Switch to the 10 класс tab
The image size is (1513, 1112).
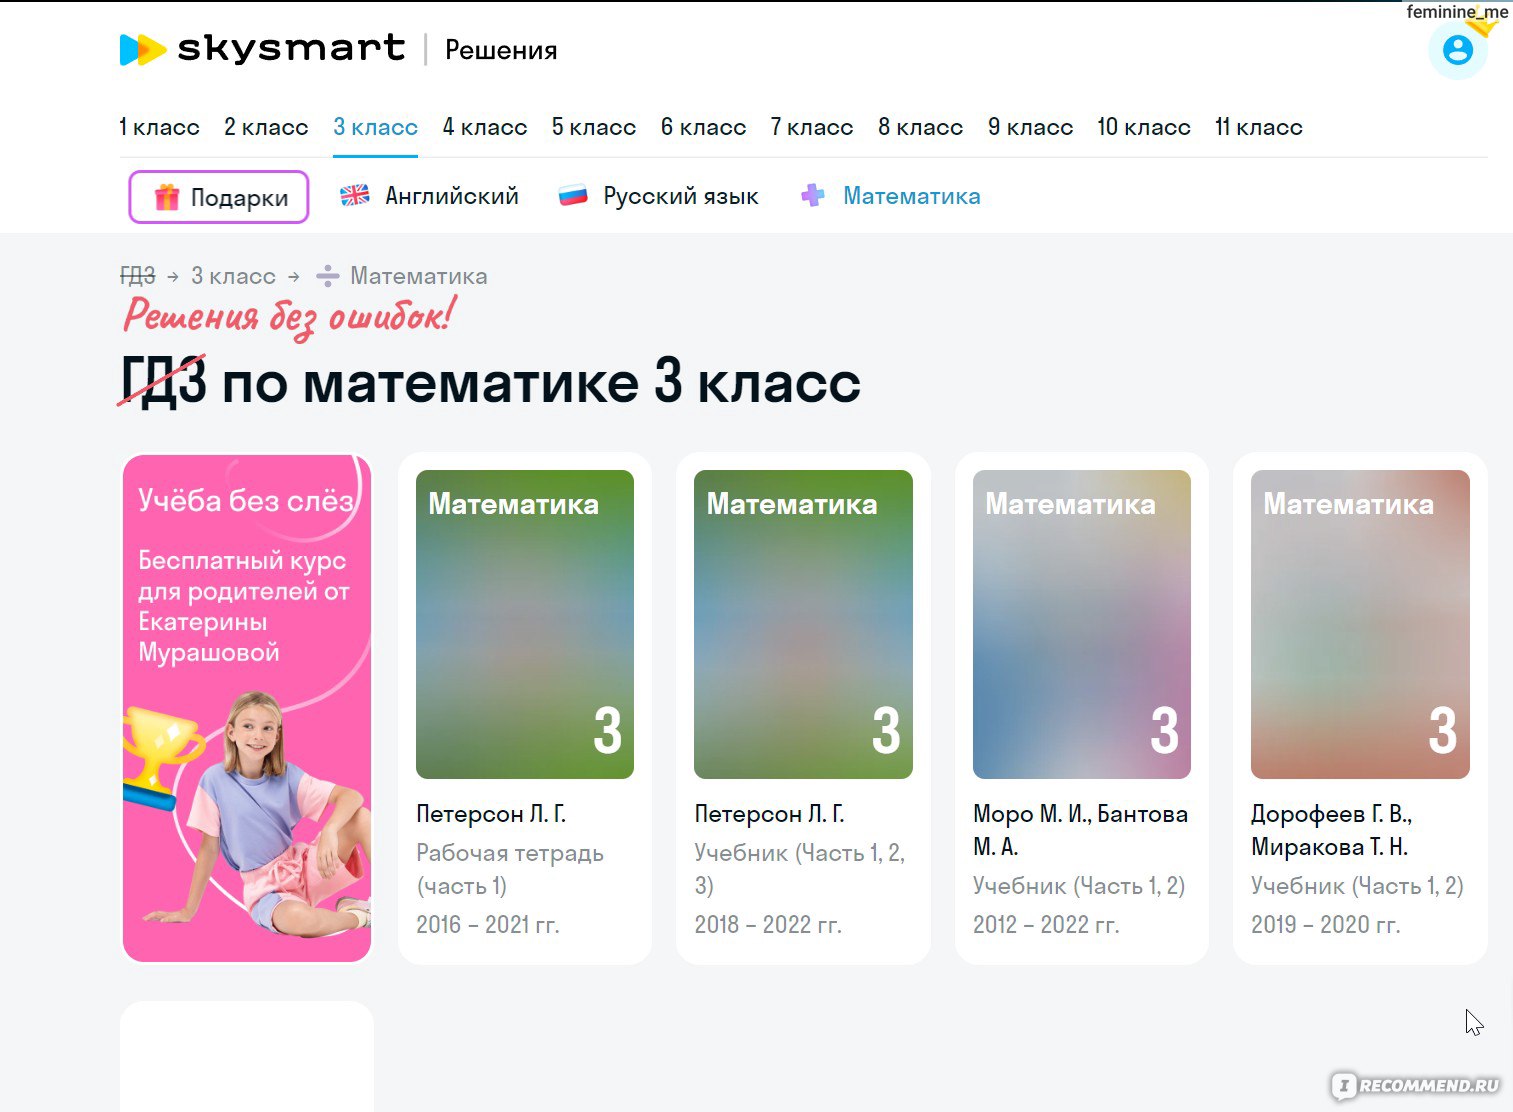pyautogui.click(x=1144, y=127)
